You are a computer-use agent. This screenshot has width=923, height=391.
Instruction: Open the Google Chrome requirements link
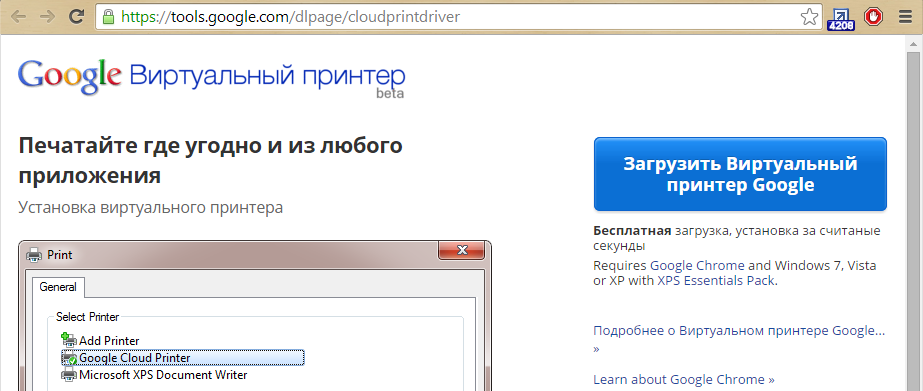pyautogui.click(x=697, y=266)
